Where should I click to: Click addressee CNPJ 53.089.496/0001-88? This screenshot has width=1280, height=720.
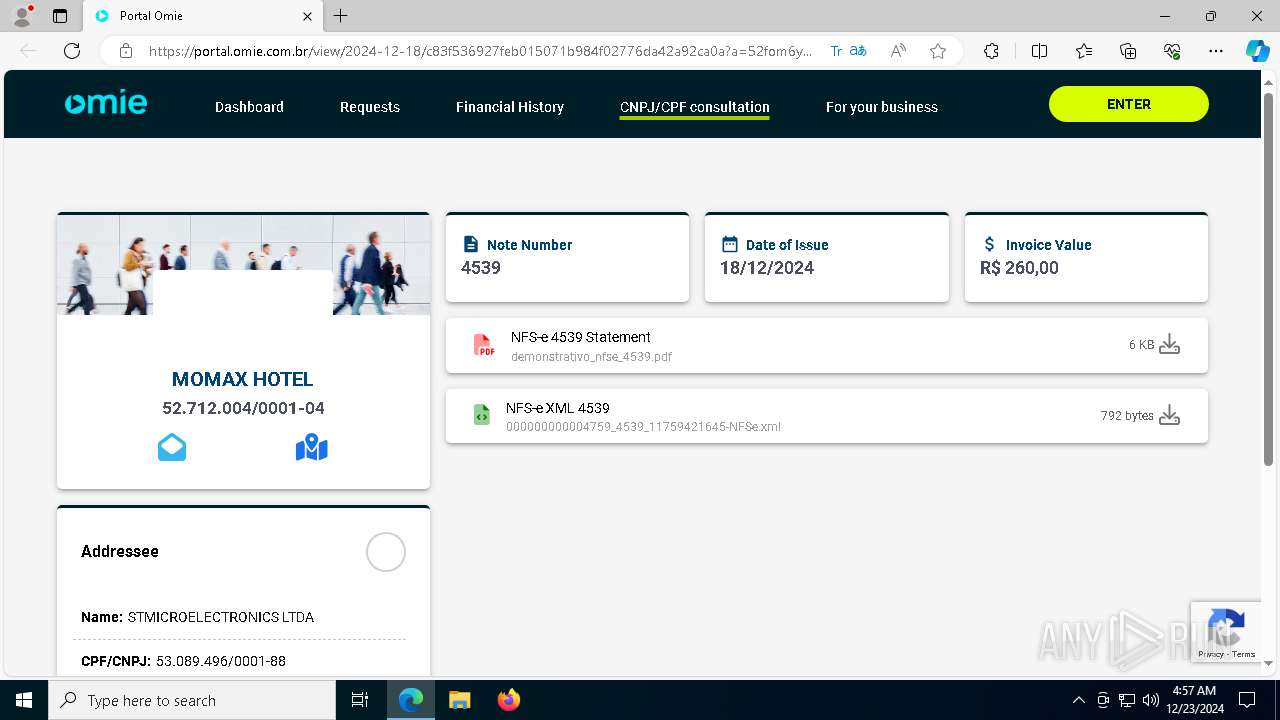221,661
